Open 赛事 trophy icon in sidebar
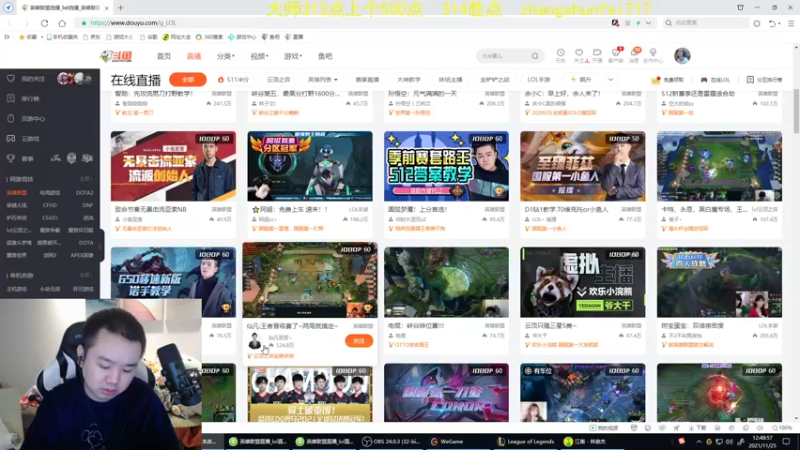800x450 pixels. [x=11, y=159]
